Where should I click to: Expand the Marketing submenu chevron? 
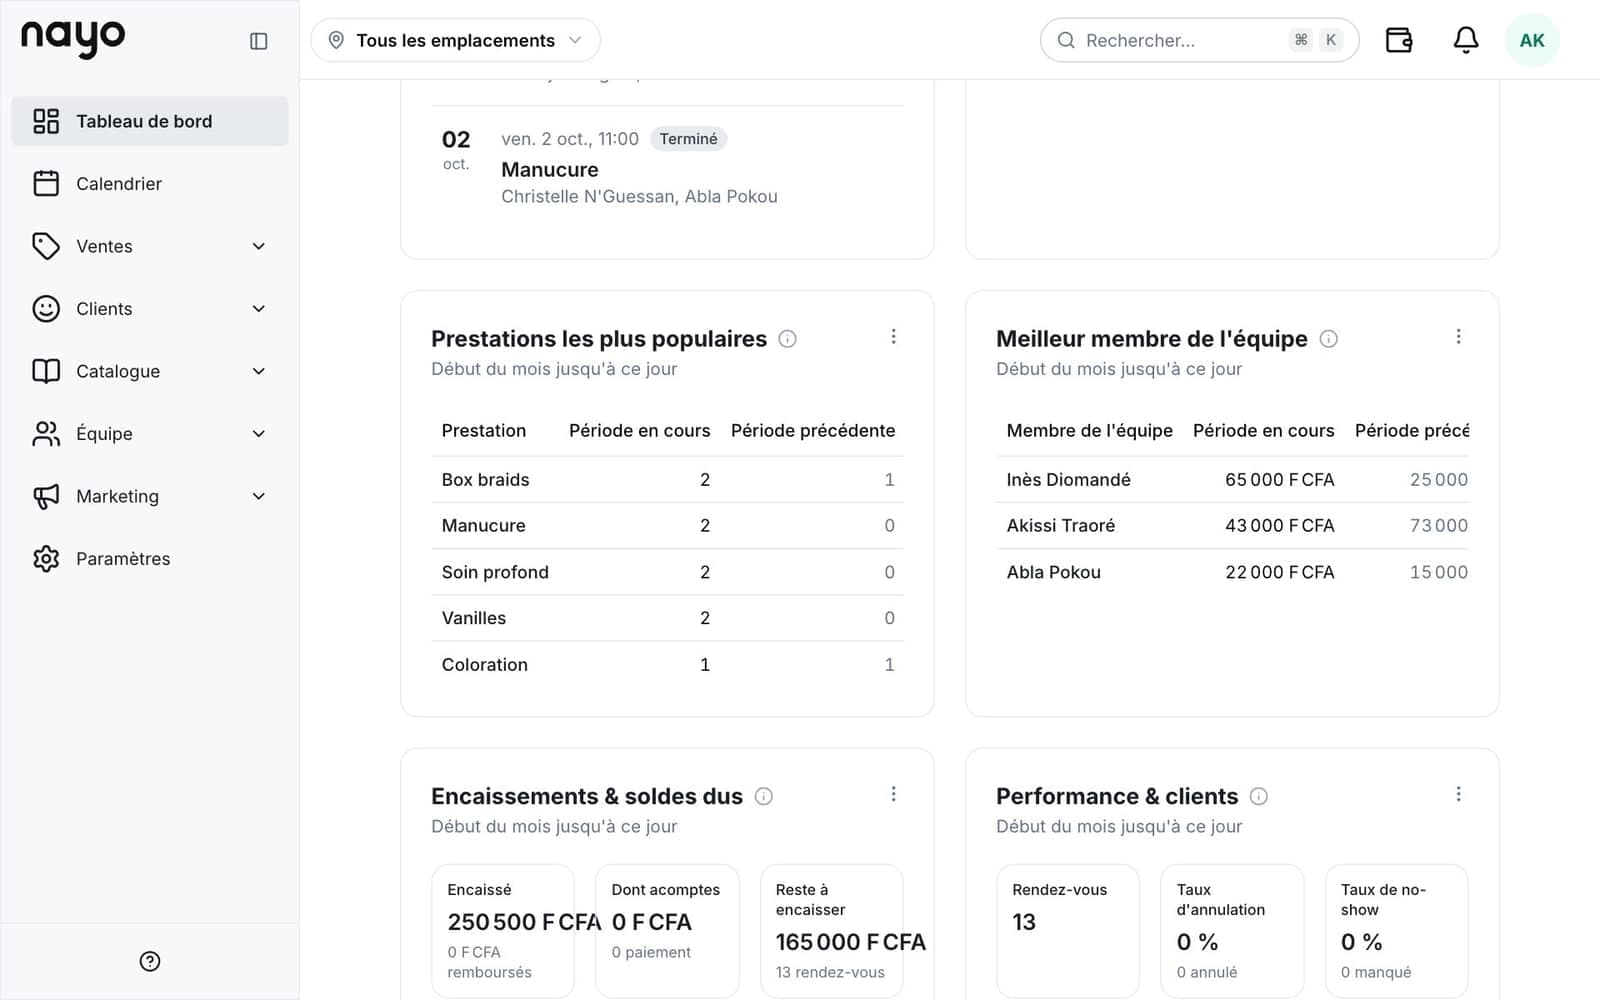point(259,496)
